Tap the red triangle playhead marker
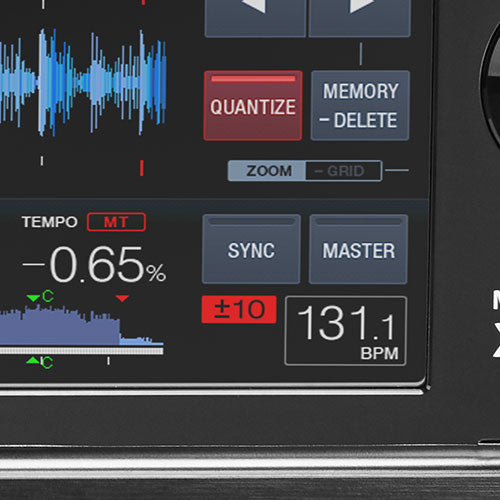This screenshot has height=500, width=500. pyautogui.click(x=122, y=298)
